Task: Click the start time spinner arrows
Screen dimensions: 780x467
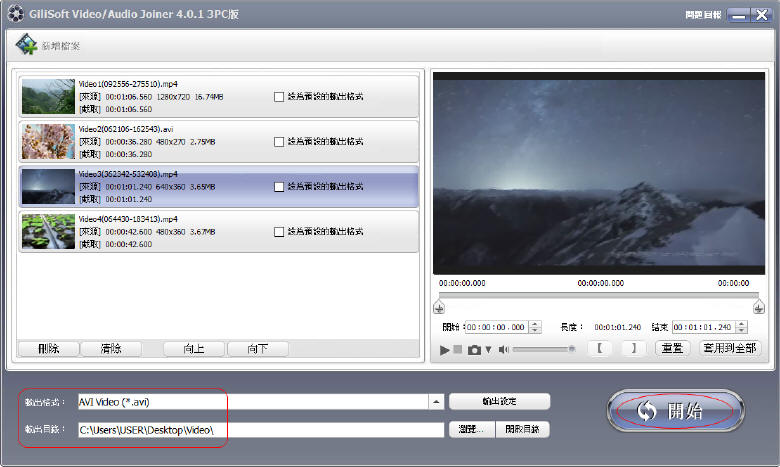Action: click(535, 327)
